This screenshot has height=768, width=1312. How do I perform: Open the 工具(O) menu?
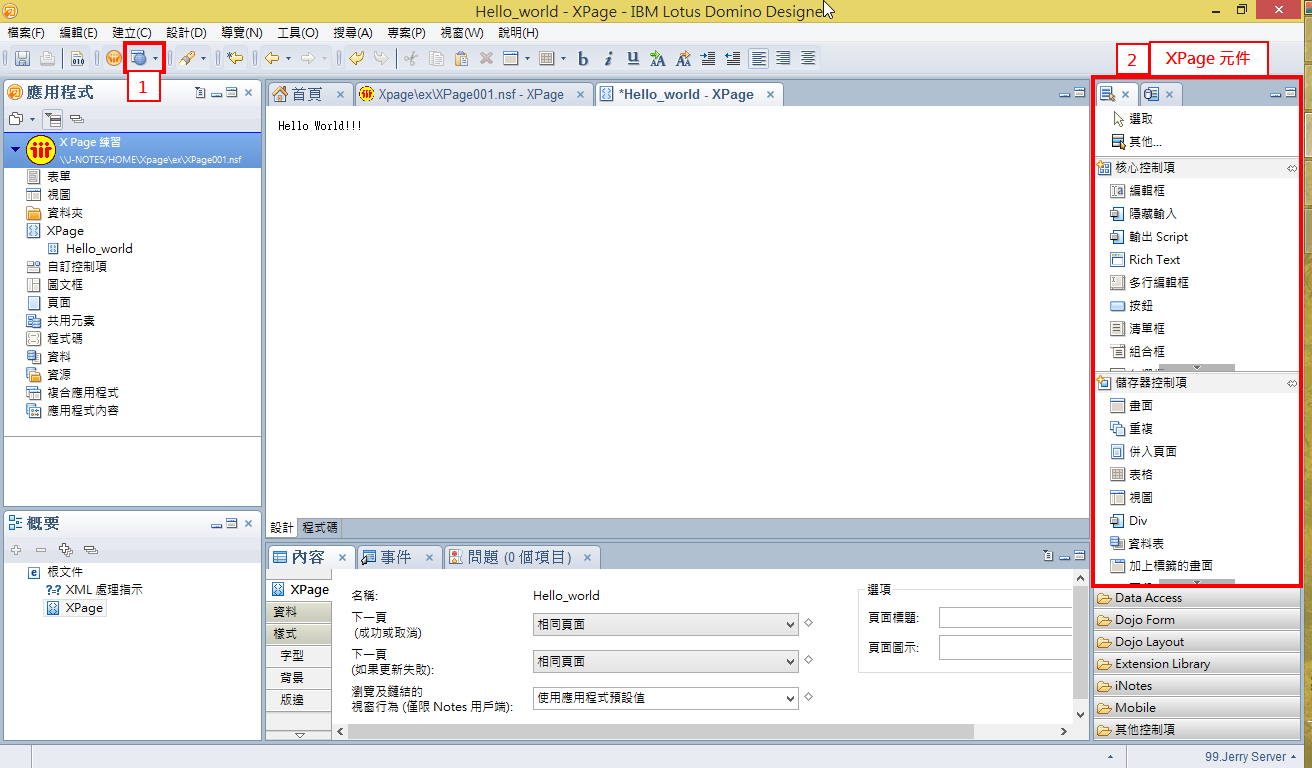(x=298, y=33)
